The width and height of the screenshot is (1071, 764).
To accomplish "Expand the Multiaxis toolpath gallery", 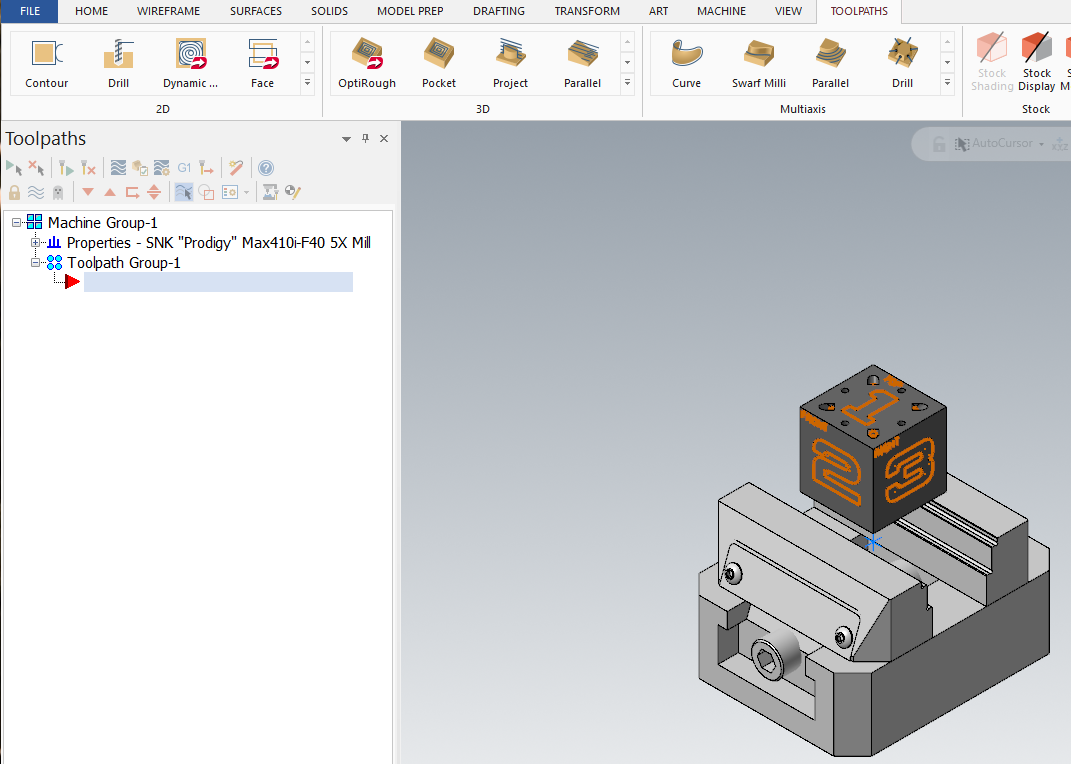I will pos(947,83).
